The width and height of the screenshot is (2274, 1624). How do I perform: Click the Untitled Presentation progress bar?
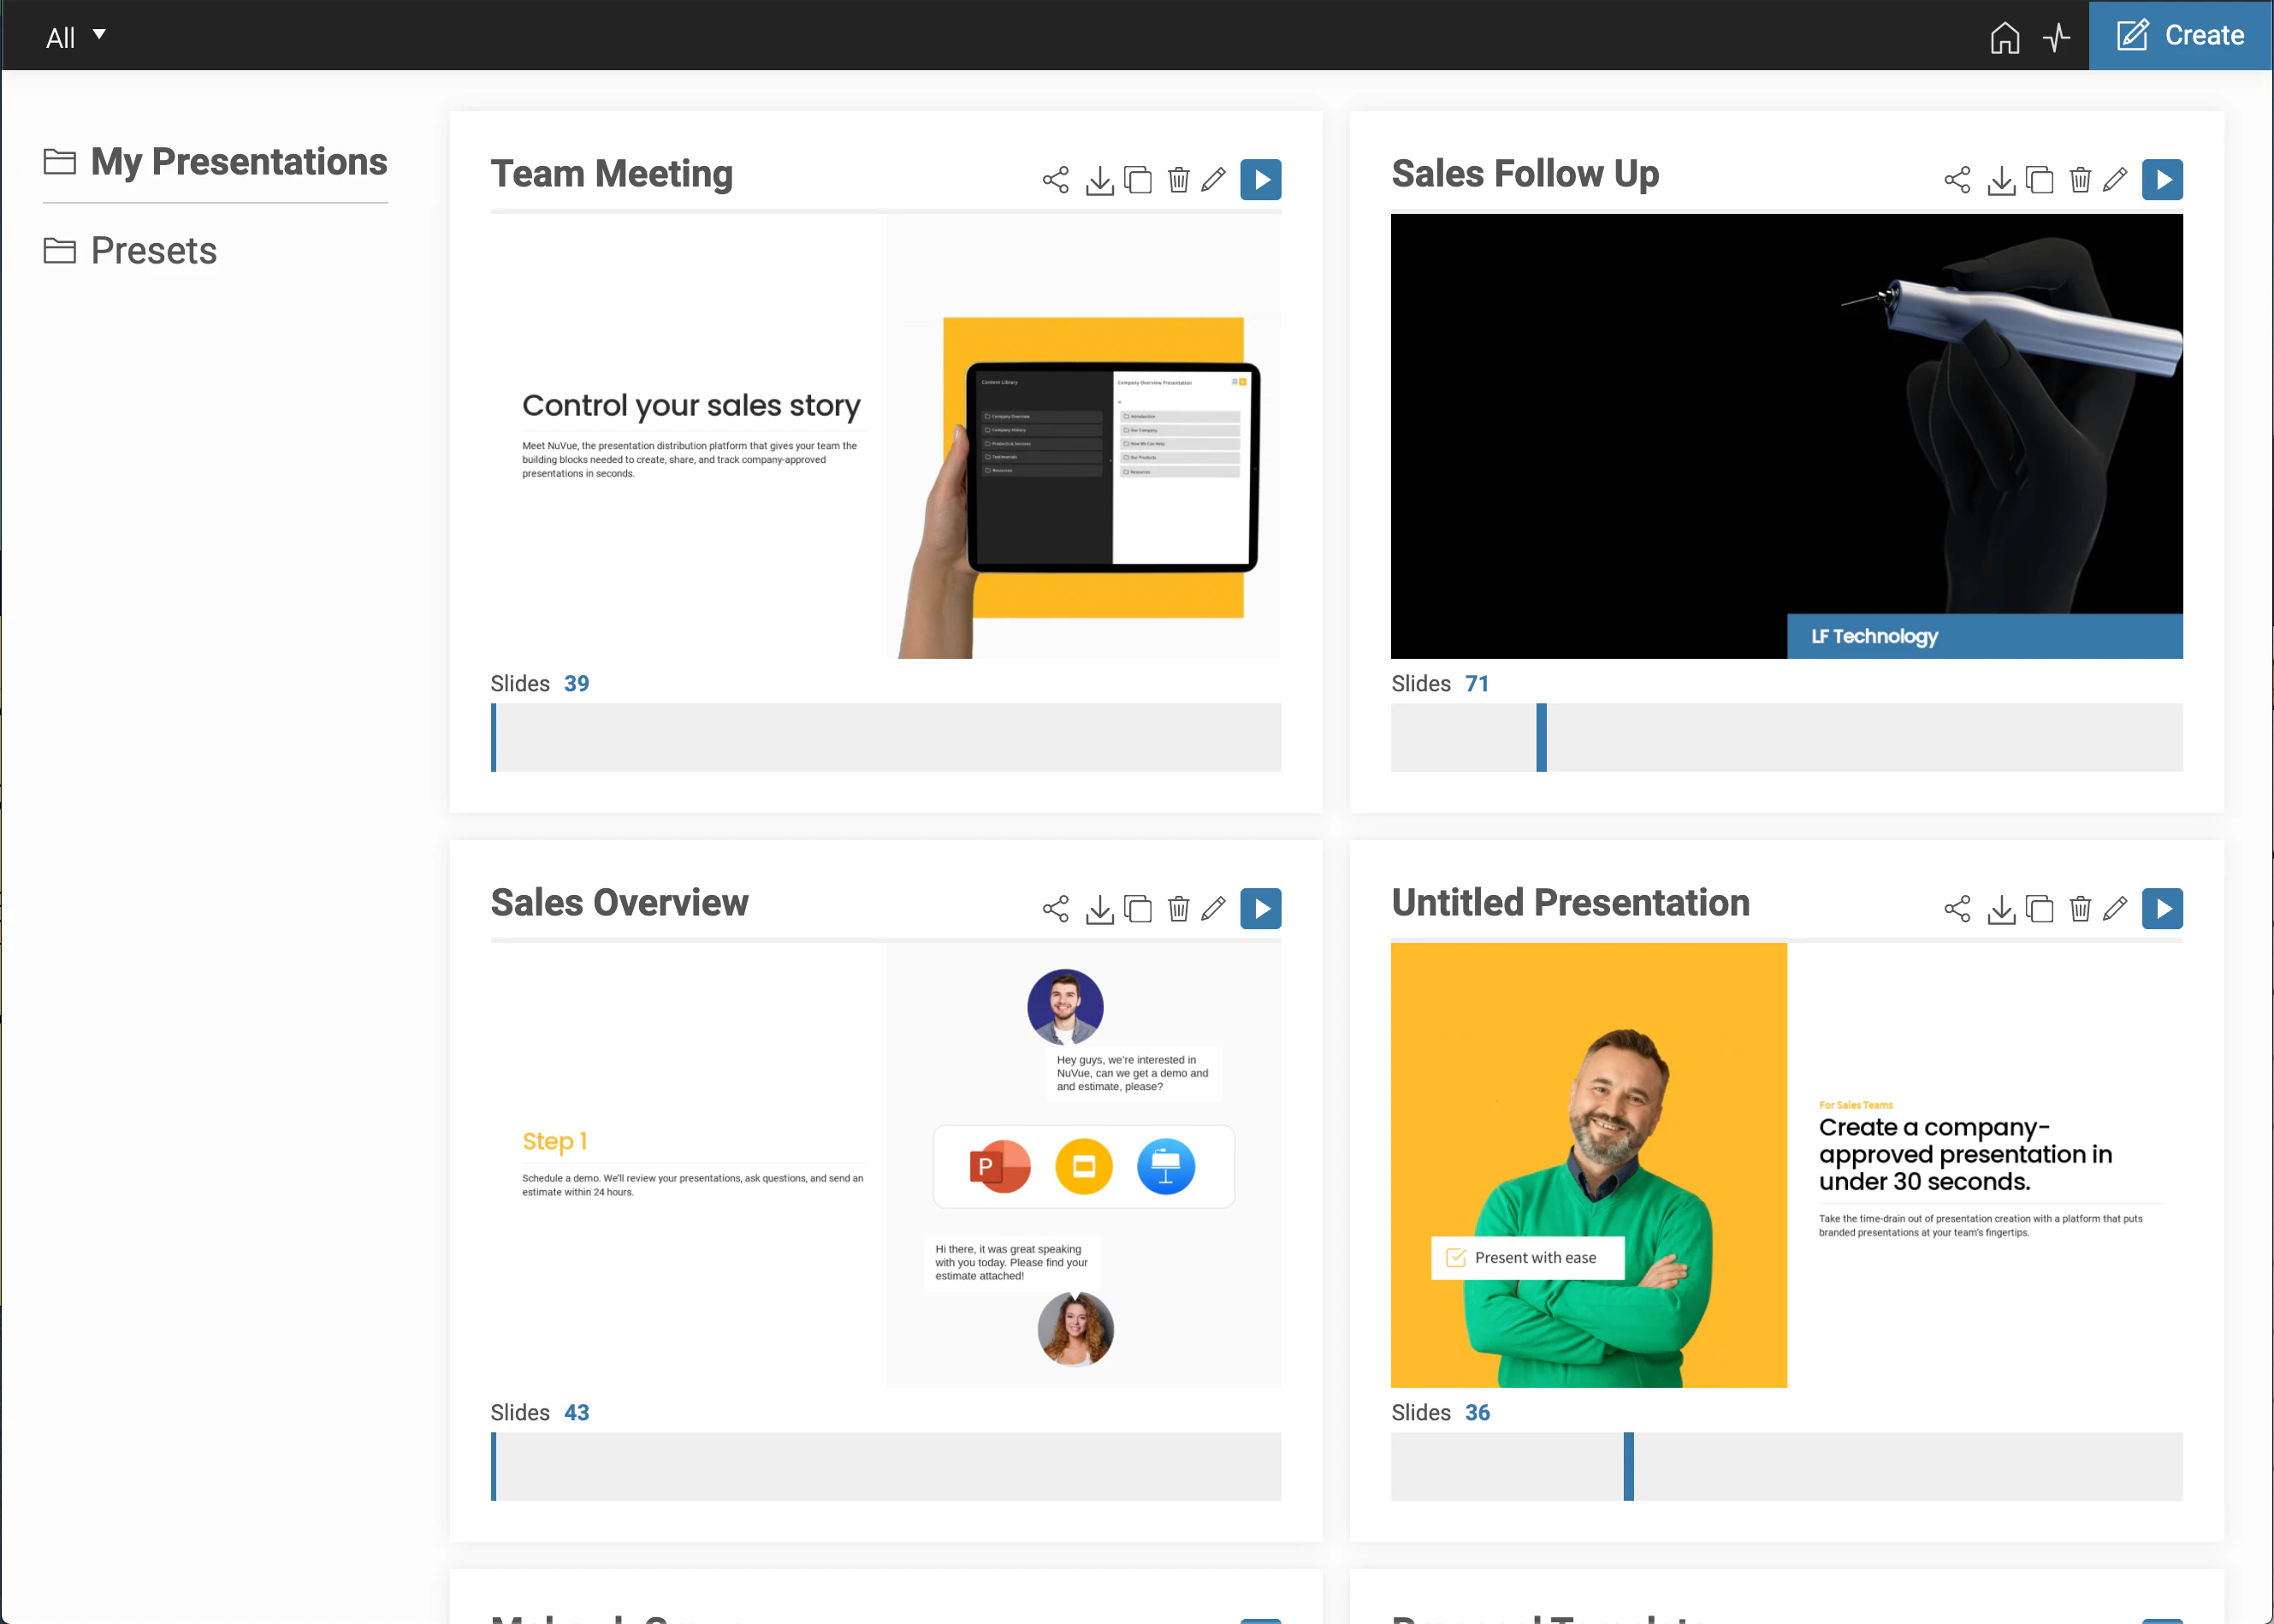tap(1786, 1466)
